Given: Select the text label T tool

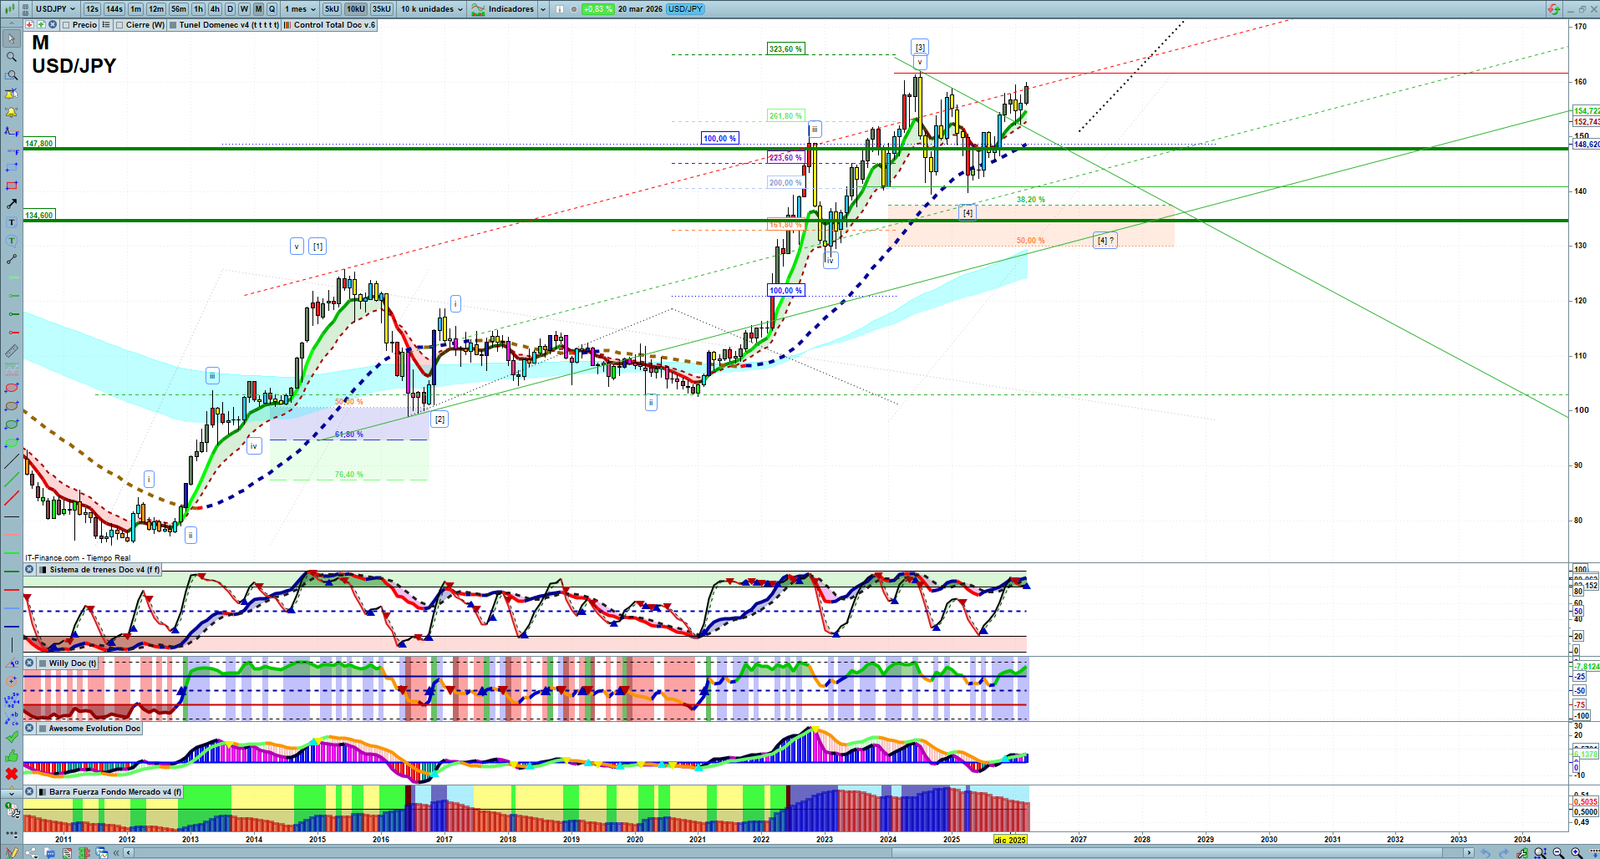Looking at the screenshot, I should click(x=11, y=222).
